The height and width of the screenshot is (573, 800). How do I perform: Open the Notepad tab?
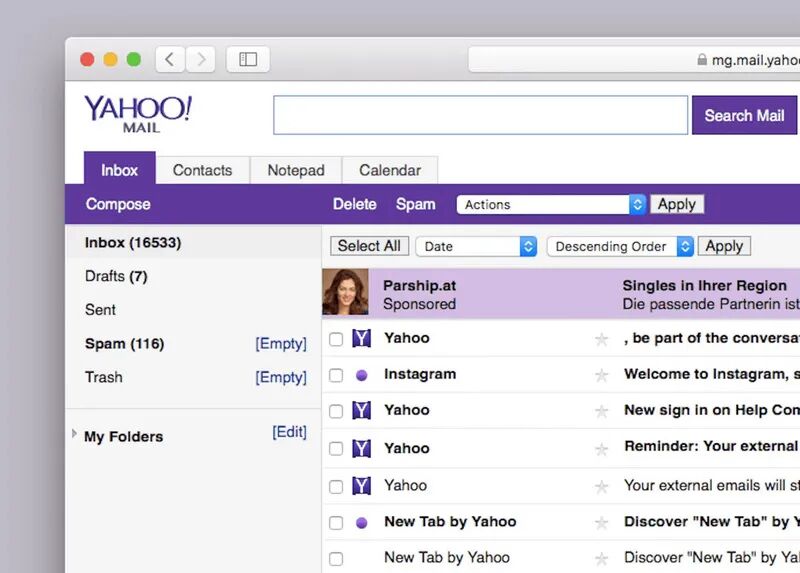click(x=296, y=170)
